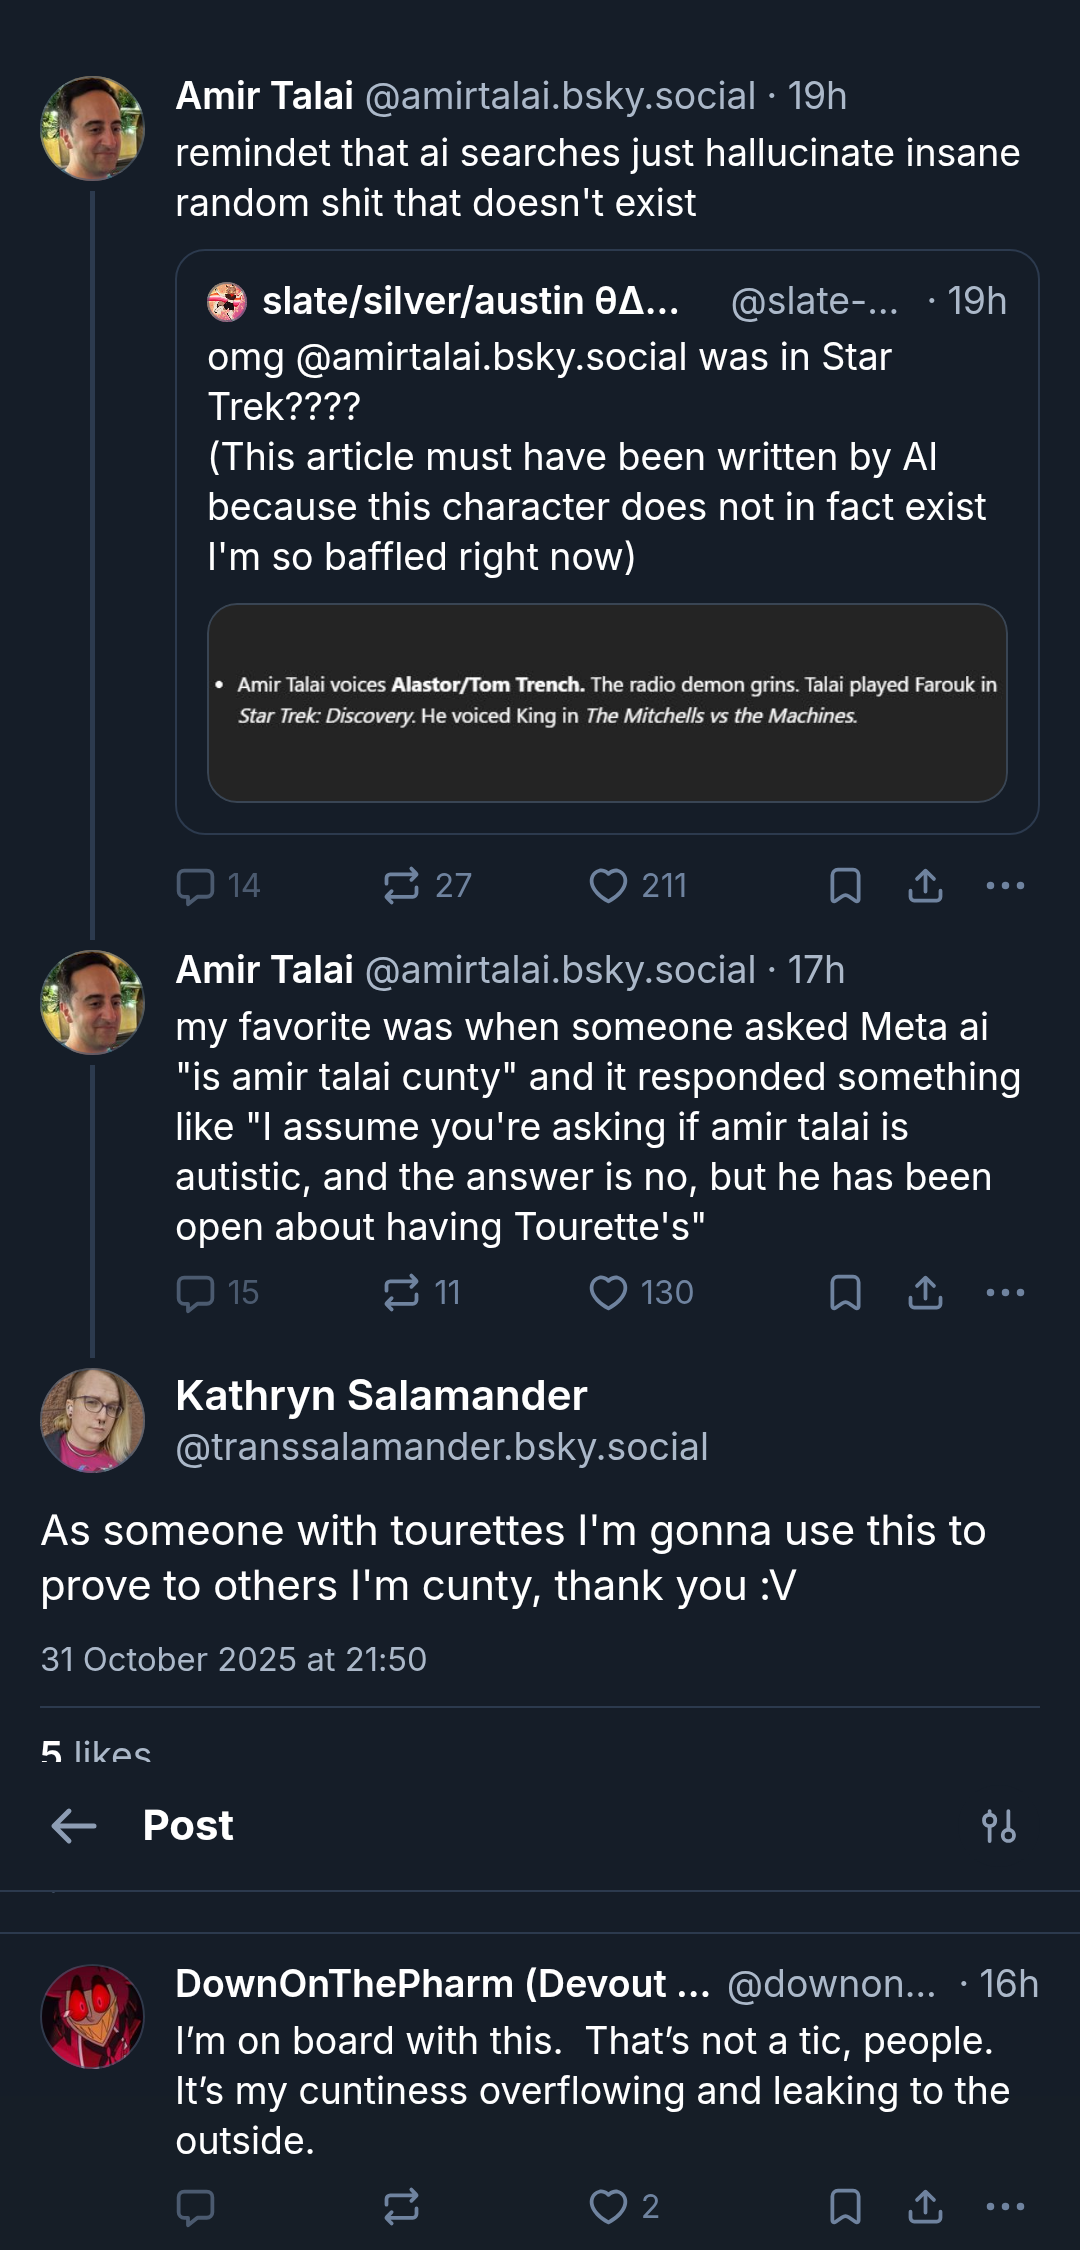Repost DownOnThePharm's reply
The image size is (1080, 2250).
pyautogui.click(x=402, y=2206)
